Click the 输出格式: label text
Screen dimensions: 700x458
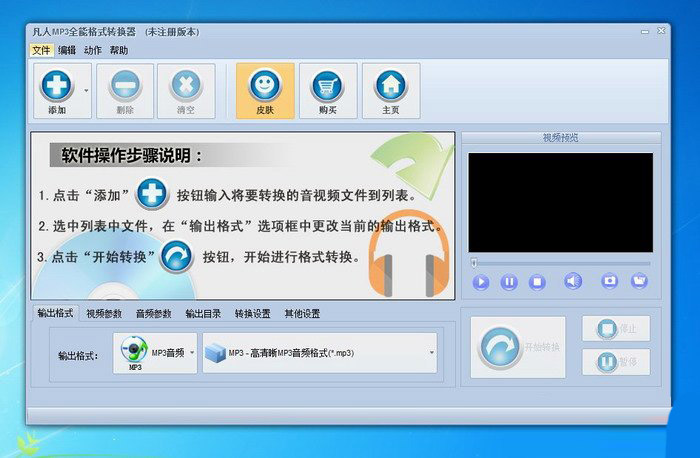[78, 356]
